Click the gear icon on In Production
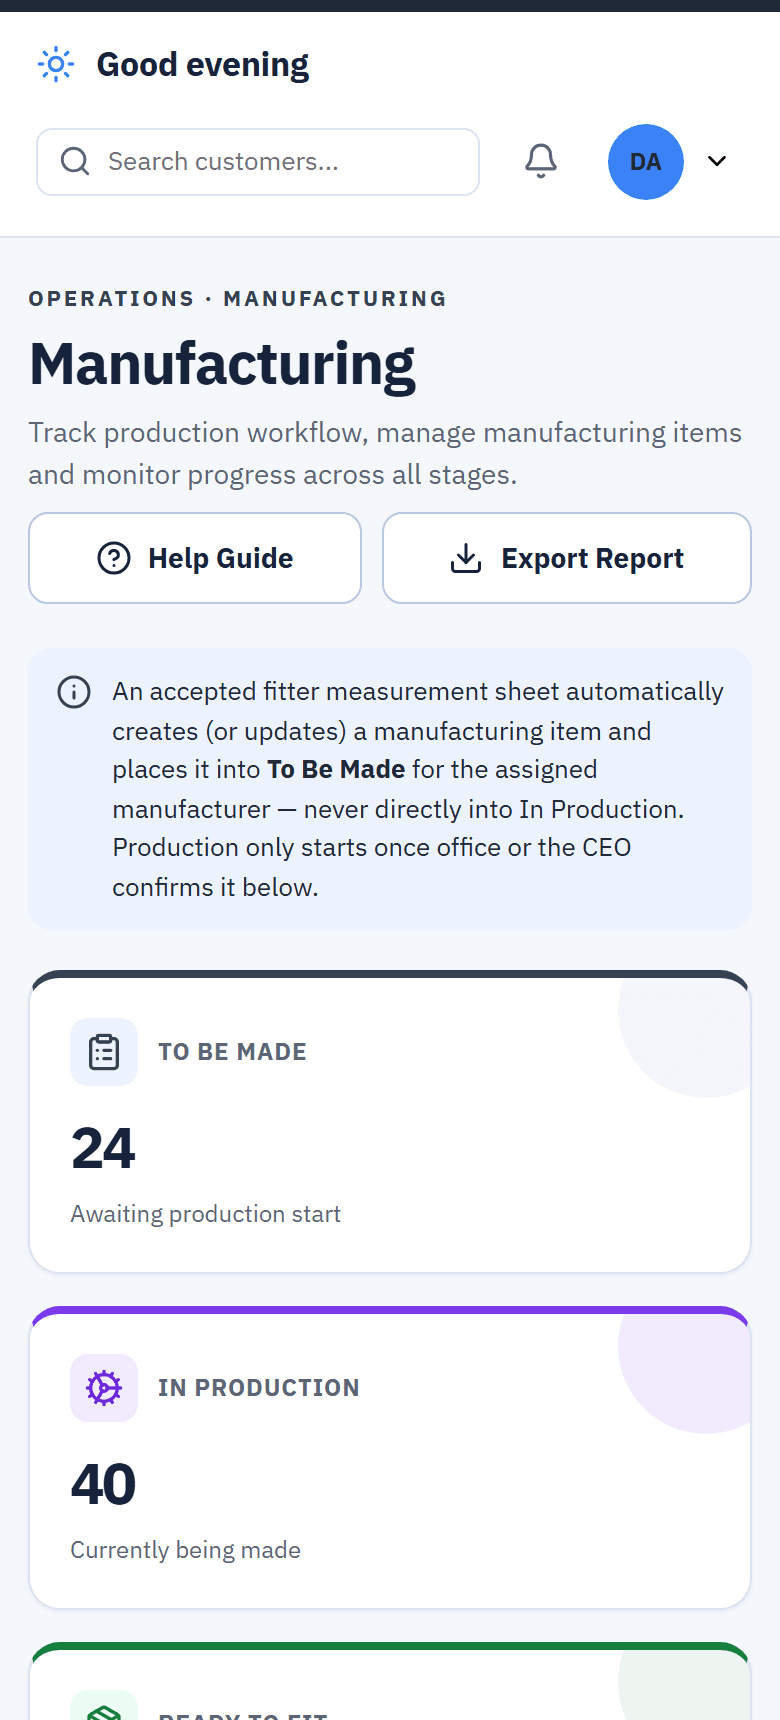 click(x=104, y=1388)
